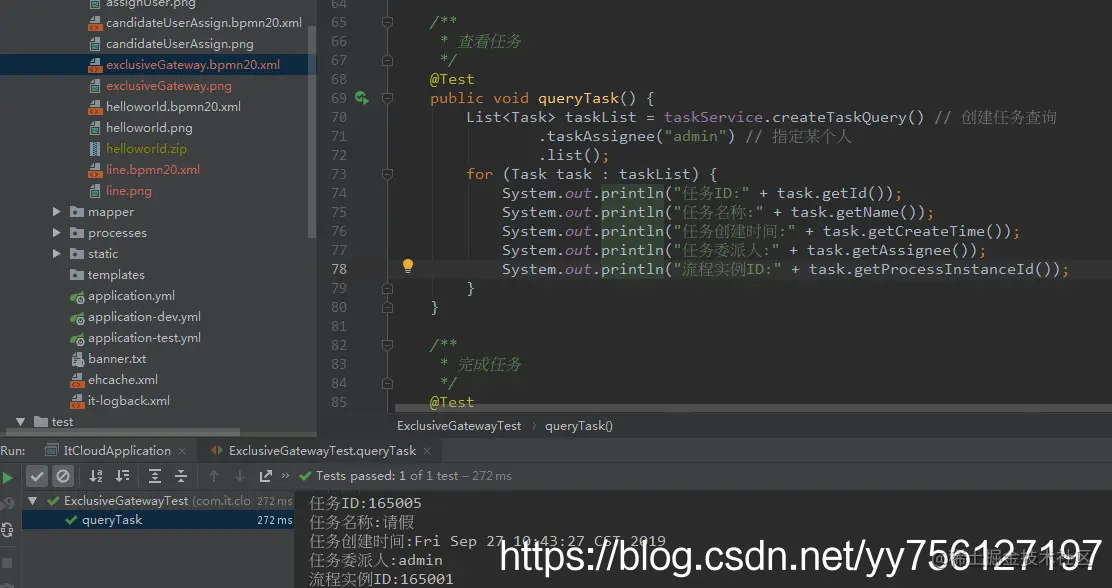1112x588 pixels.
Task: Expand all test results
Action: tap(155, 476)
